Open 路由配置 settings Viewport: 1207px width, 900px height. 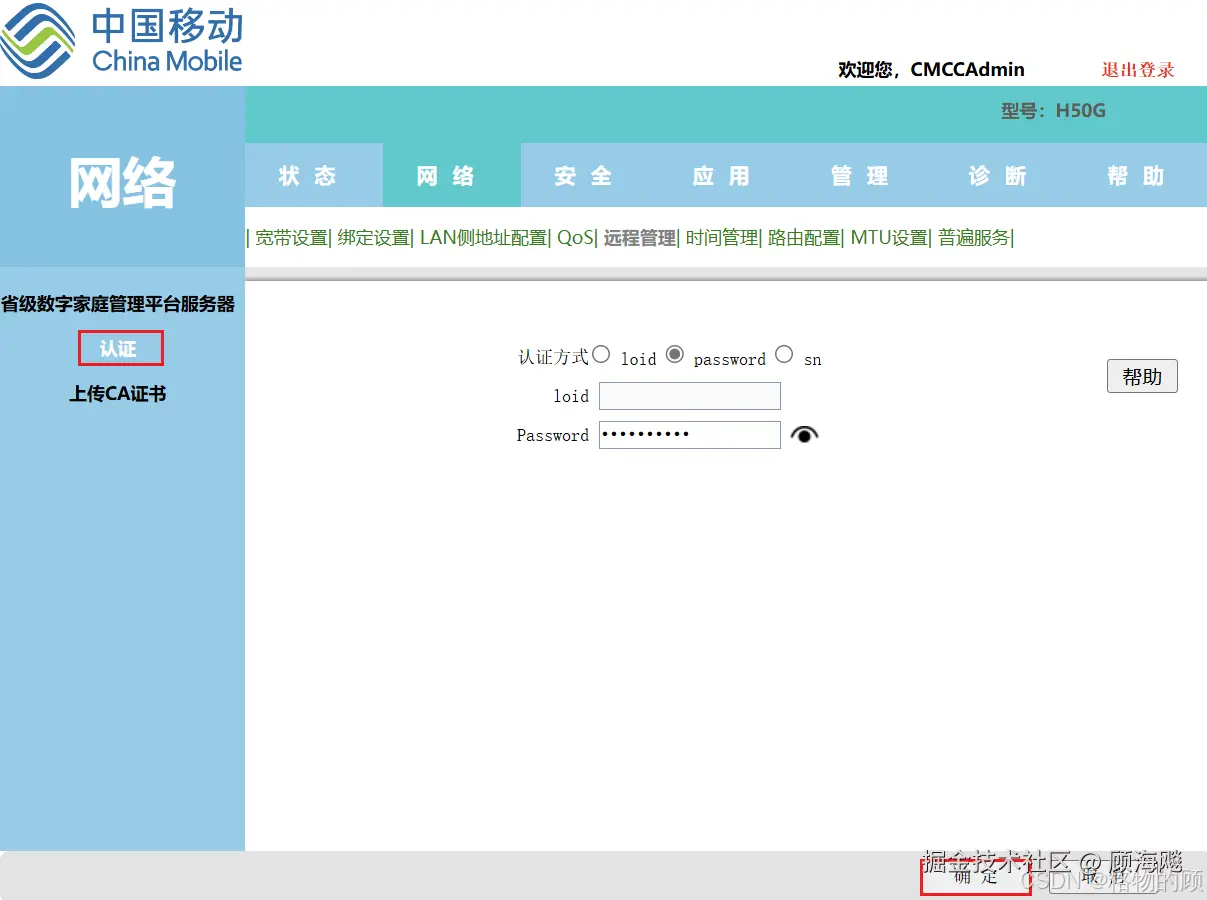click(802, 238)
